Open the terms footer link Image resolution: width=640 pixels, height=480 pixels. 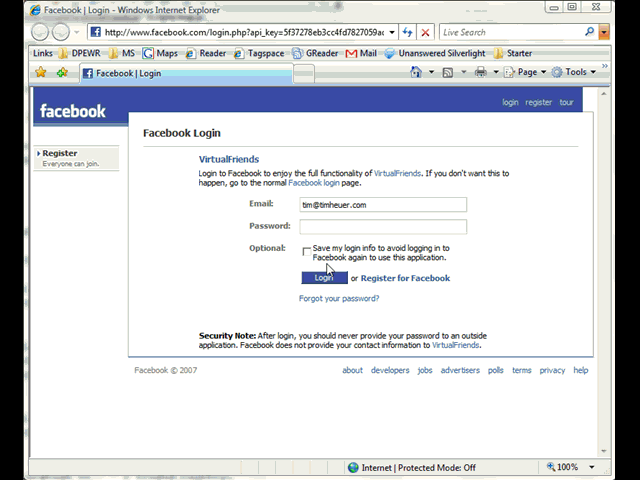click(522, 370)
